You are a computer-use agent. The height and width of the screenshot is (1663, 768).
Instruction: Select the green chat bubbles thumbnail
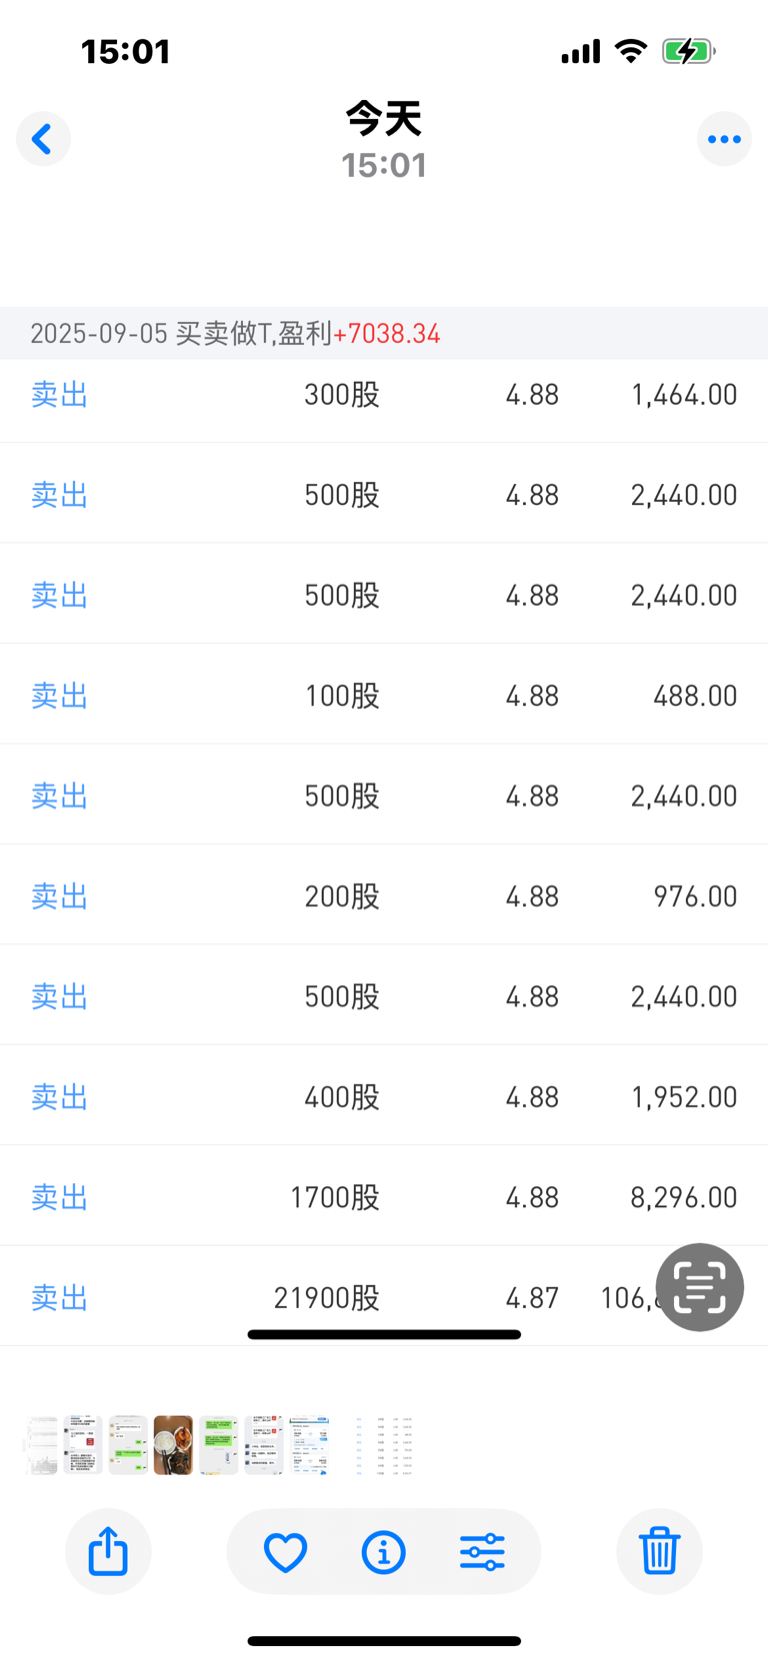click(x=219, y=1445)
